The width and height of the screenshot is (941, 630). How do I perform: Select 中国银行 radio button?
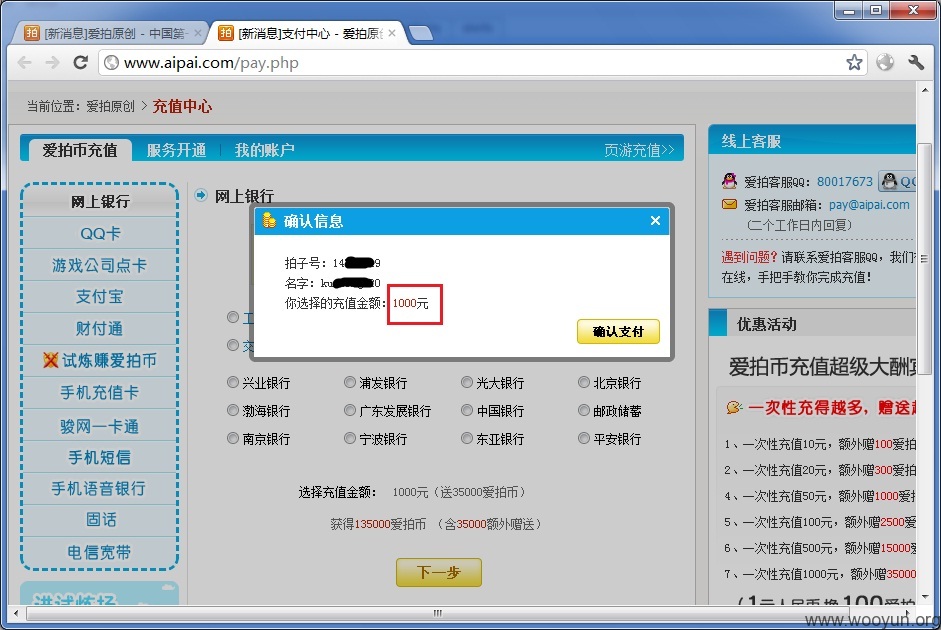[x=467, y=410]
